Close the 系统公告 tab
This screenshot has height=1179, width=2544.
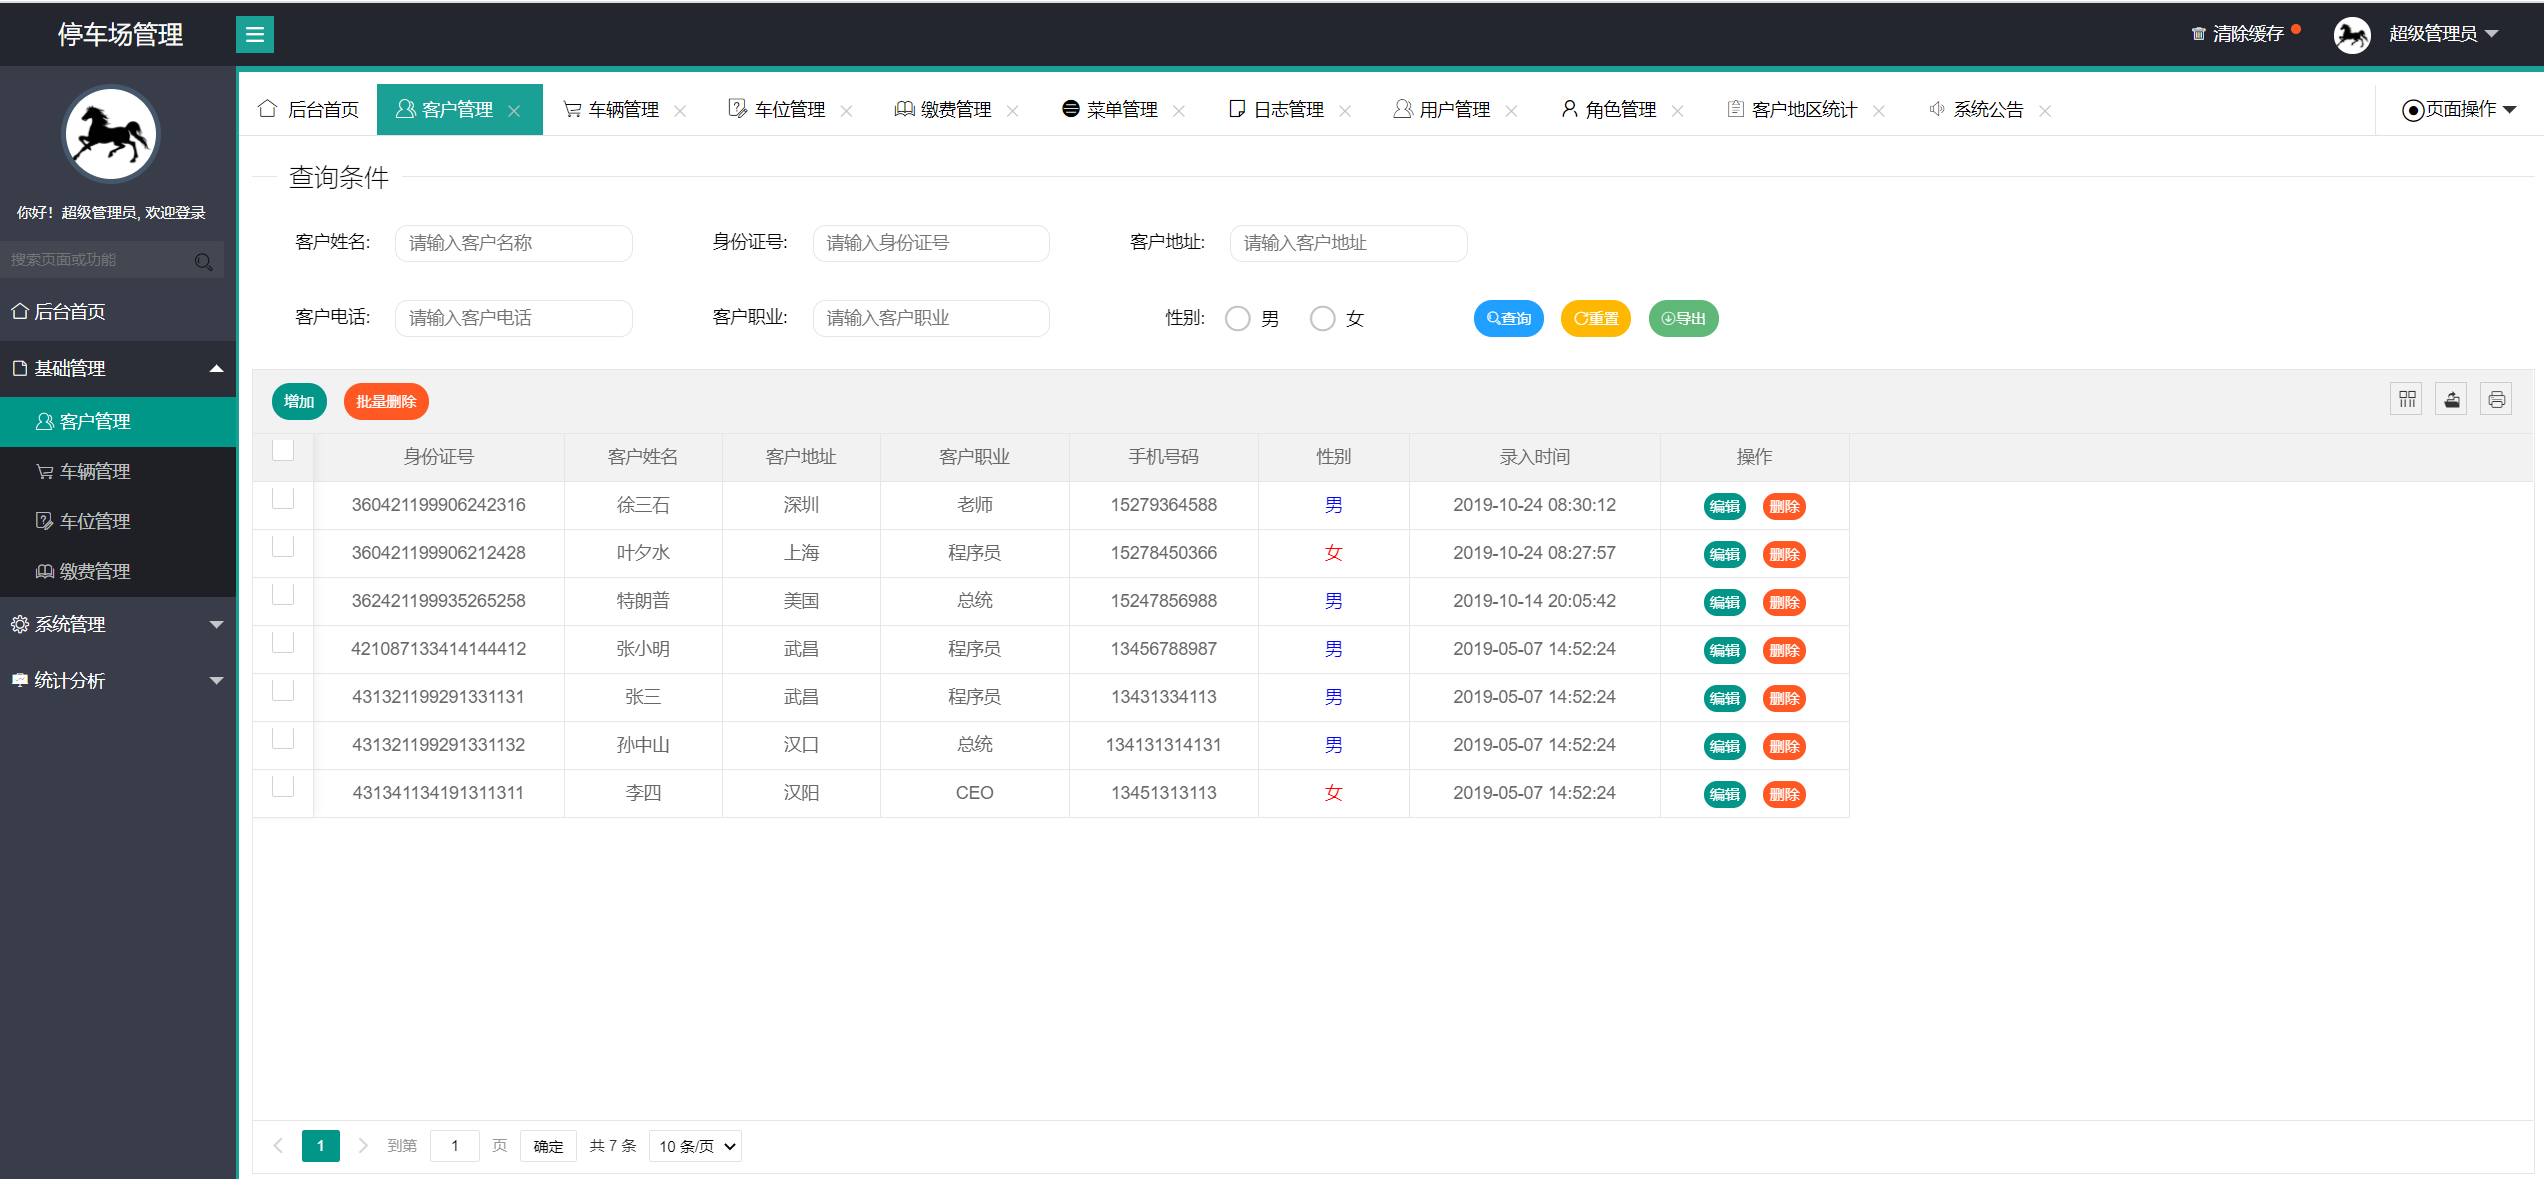[x=2045, y=111]
